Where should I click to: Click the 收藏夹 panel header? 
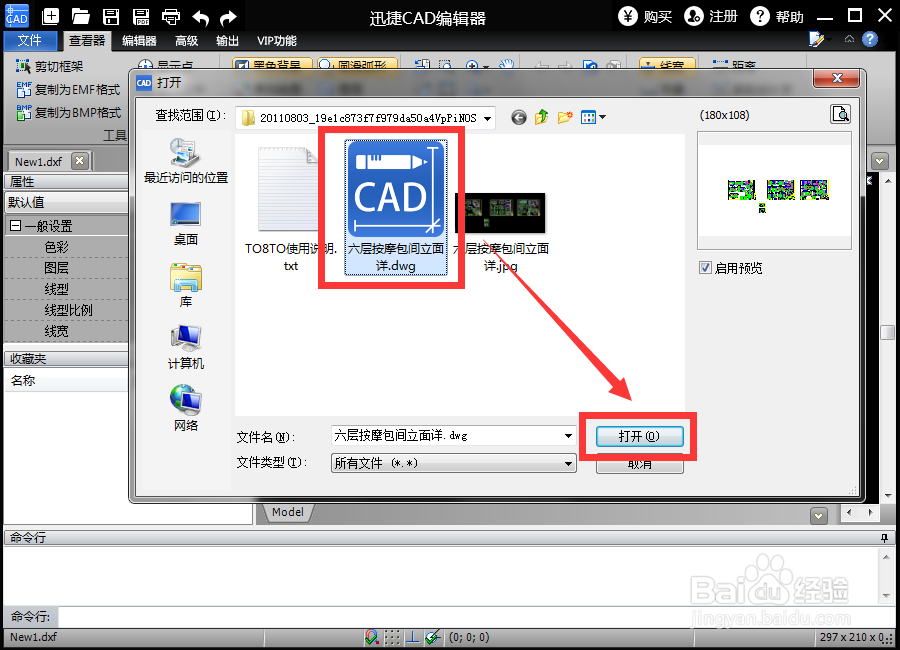66,359
